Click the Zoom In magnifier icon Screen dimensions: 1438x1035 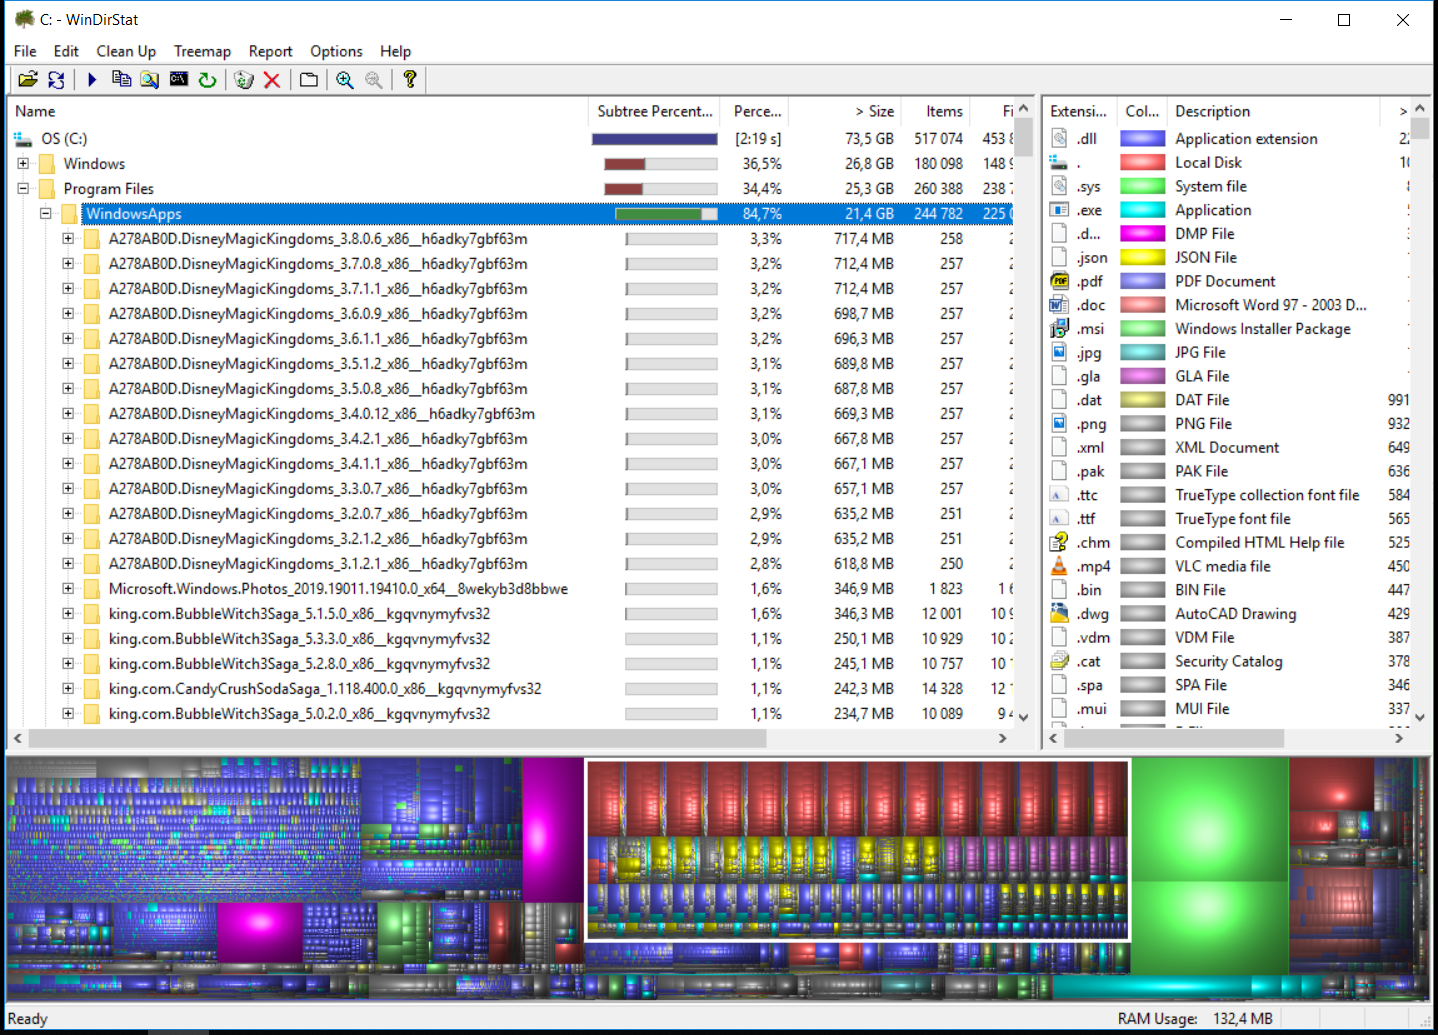[345, 79]
